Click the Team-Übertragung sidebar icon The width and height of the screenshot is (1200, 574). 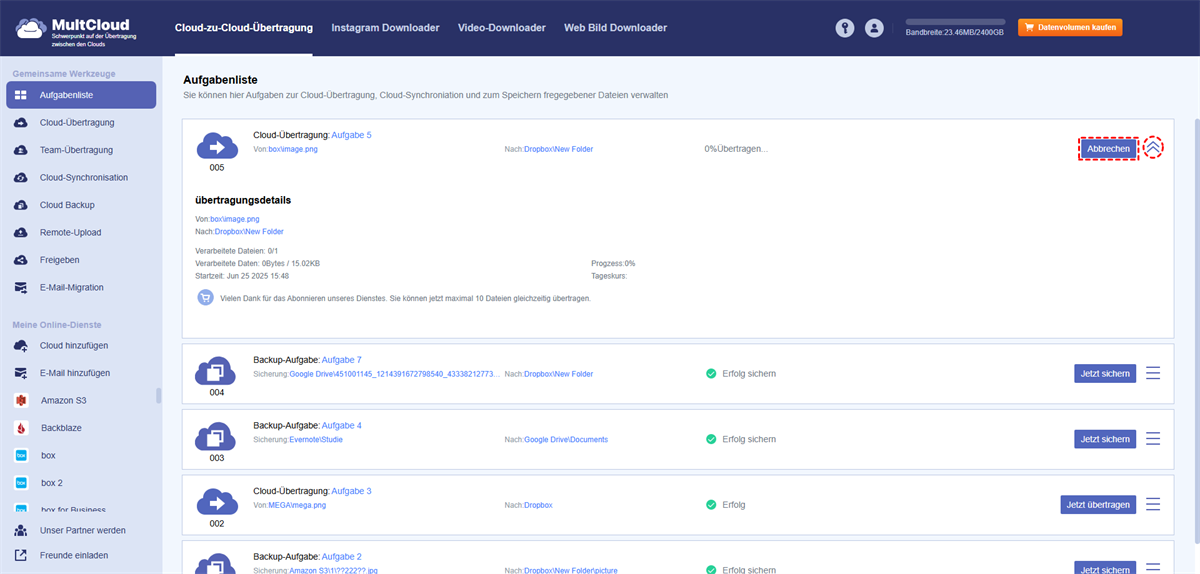(x=21, y=150)
